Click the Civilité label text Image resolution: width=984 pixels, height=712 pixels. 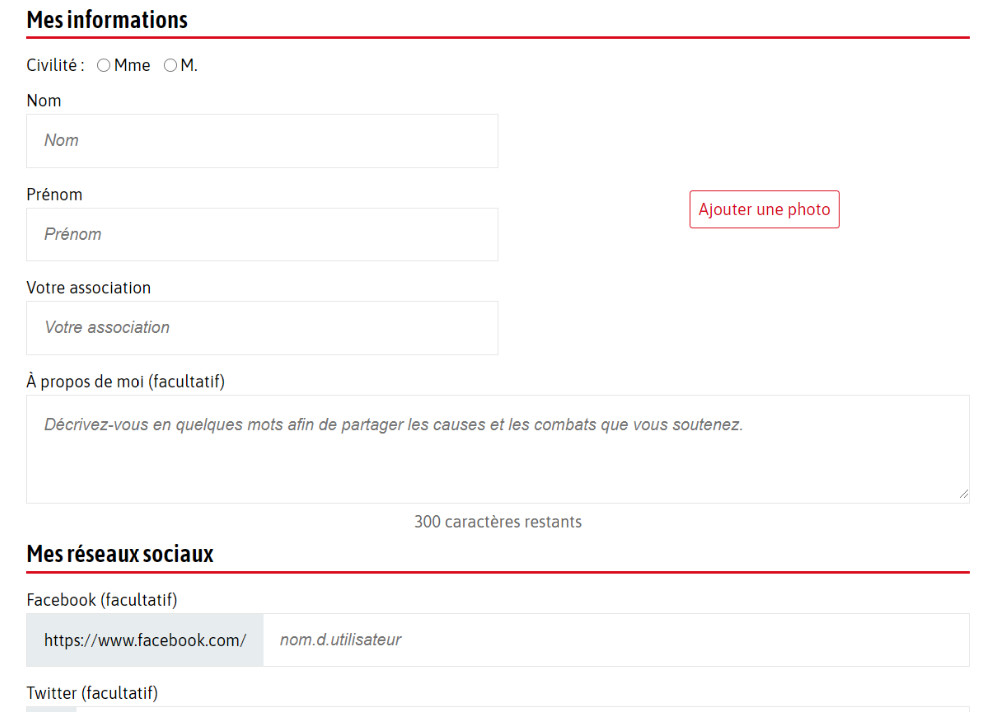tap(55, 66)
